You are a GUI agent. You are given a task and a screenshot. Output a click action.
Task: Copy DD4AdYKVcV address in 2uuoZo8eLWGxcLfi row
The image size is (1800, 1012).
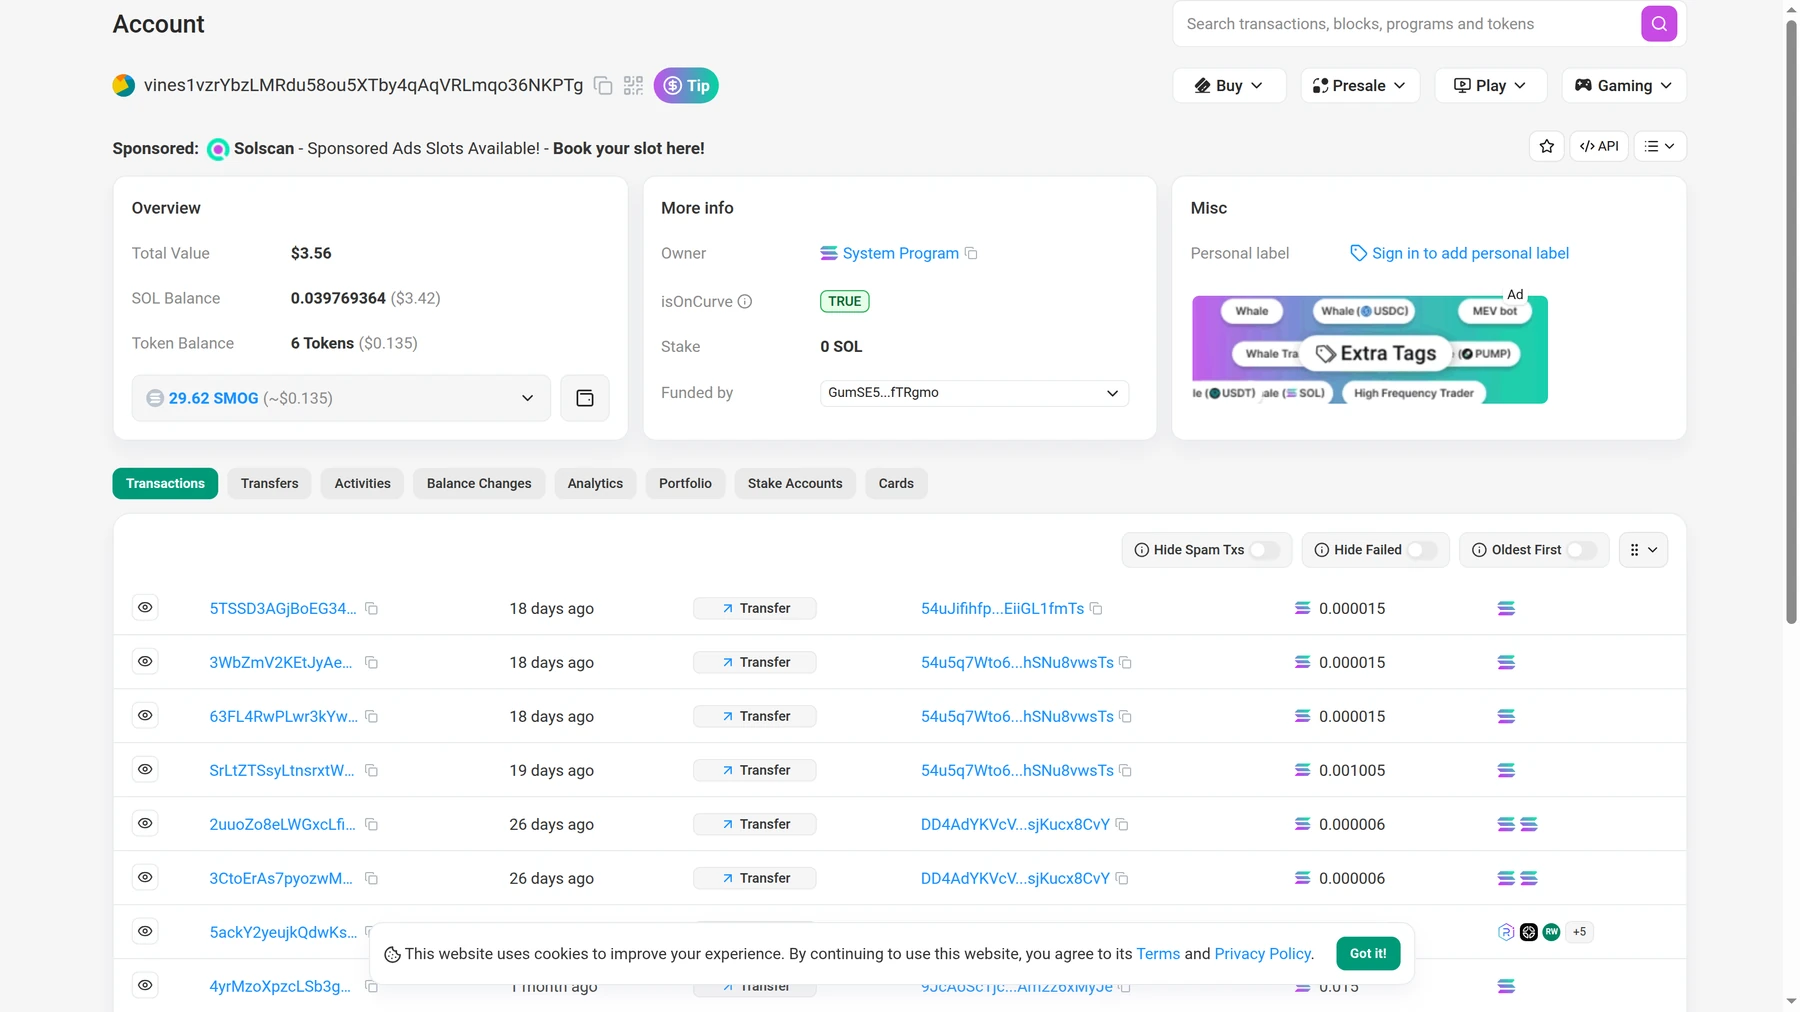coord(1122,825)
